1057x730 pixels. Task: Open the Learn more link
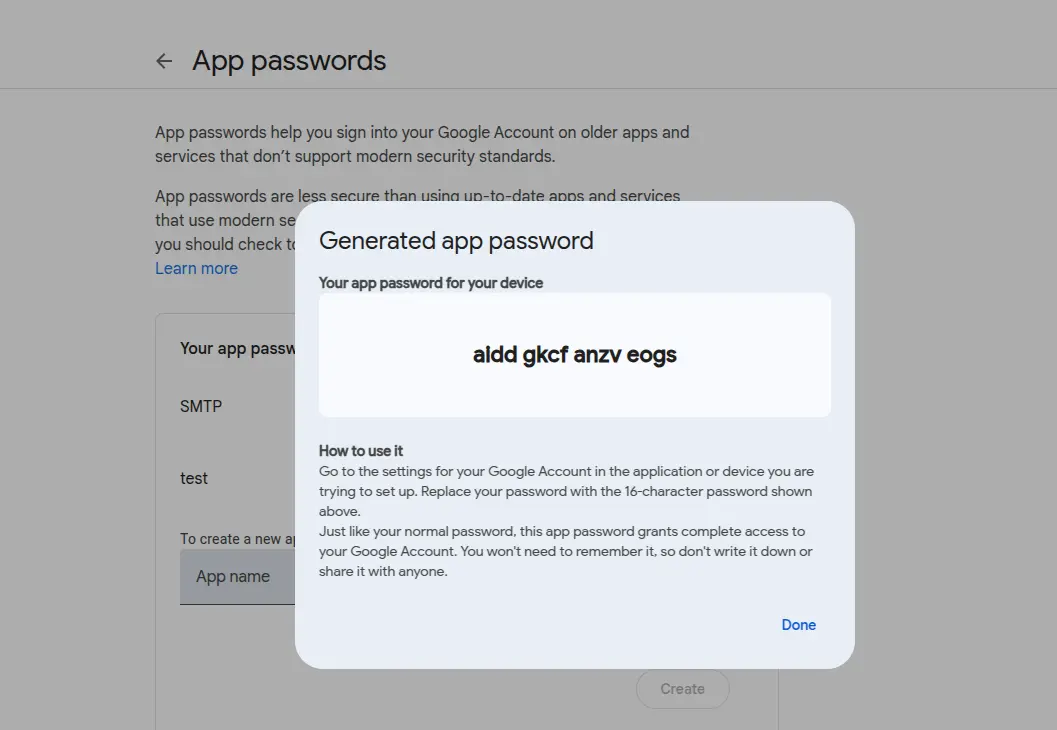(196, 268)
